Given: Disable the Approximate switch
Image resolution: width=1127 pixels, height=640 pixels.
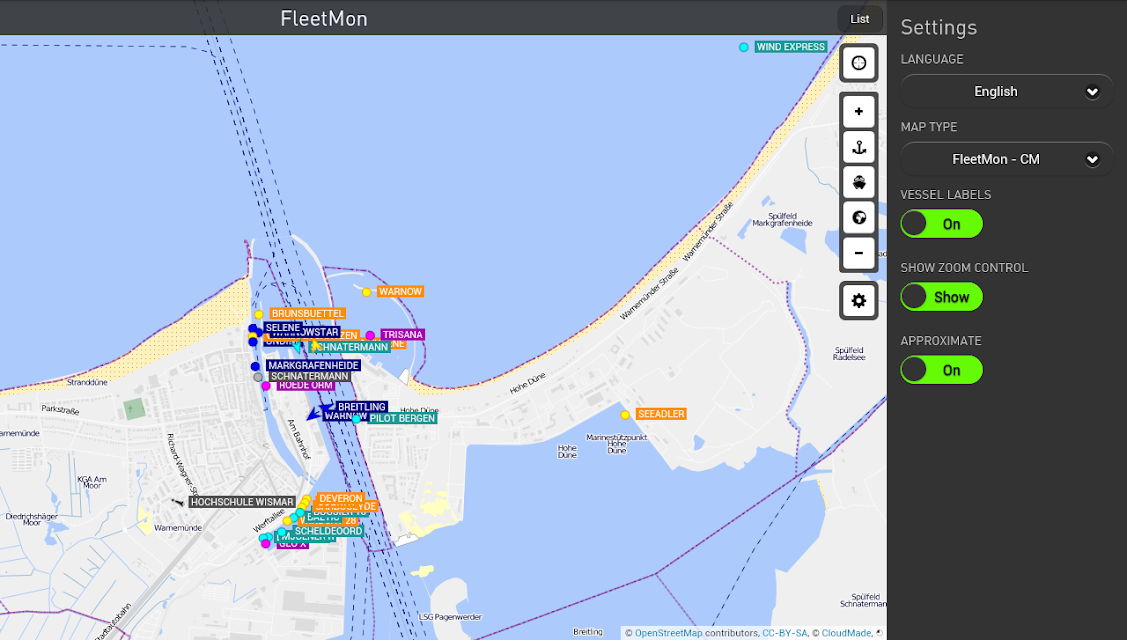Looking at the screenshot, I should [942, 370].
